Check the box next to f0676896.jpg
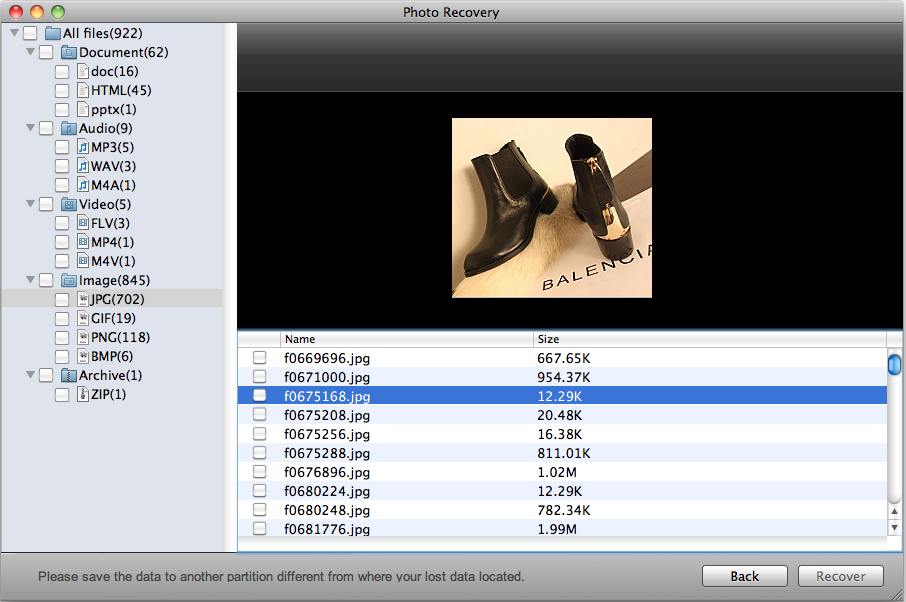 pos(259,471)
